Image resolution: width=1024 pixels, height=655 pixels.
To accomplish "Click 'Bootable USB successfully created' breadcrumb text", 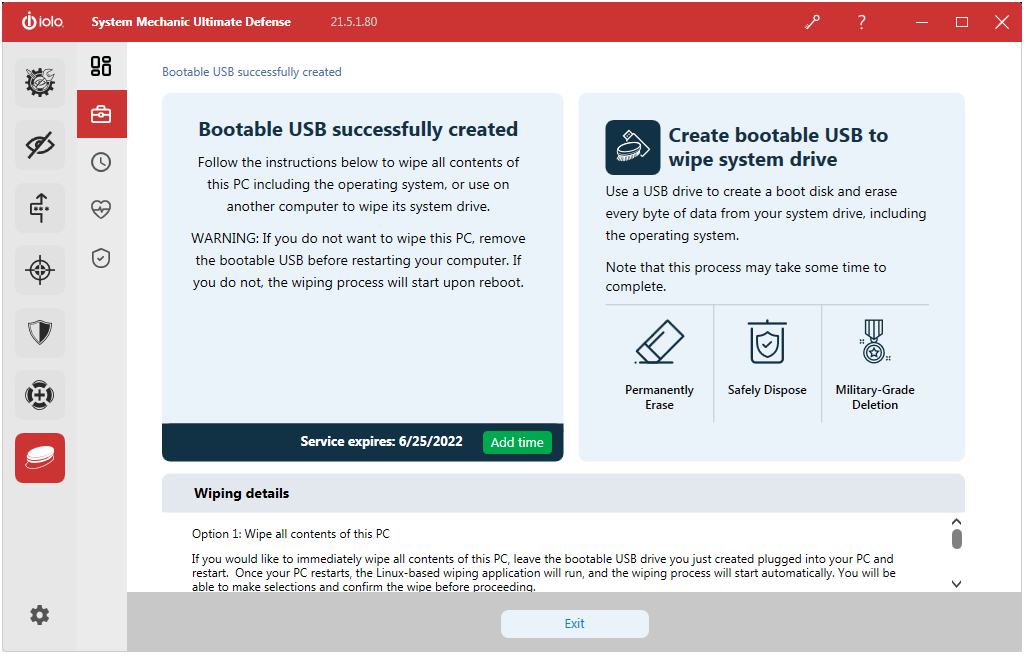I will 251,72.
